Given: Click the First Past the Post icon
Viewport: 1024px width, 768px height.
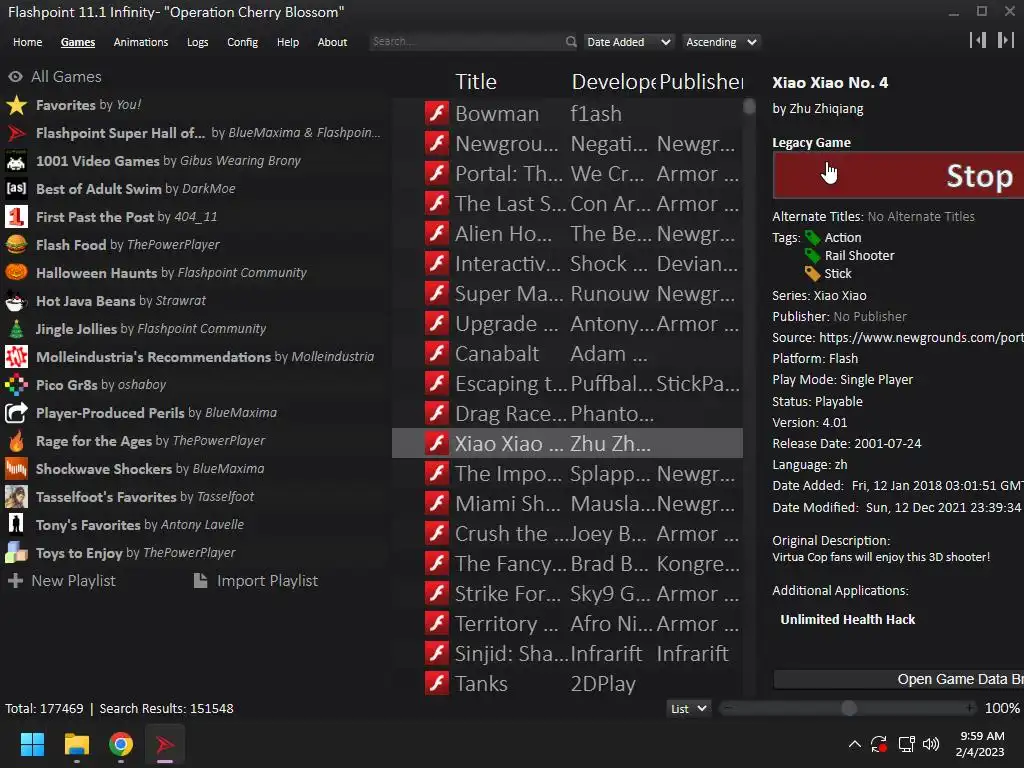Looking at the screenshot, I should click(16, 217).
